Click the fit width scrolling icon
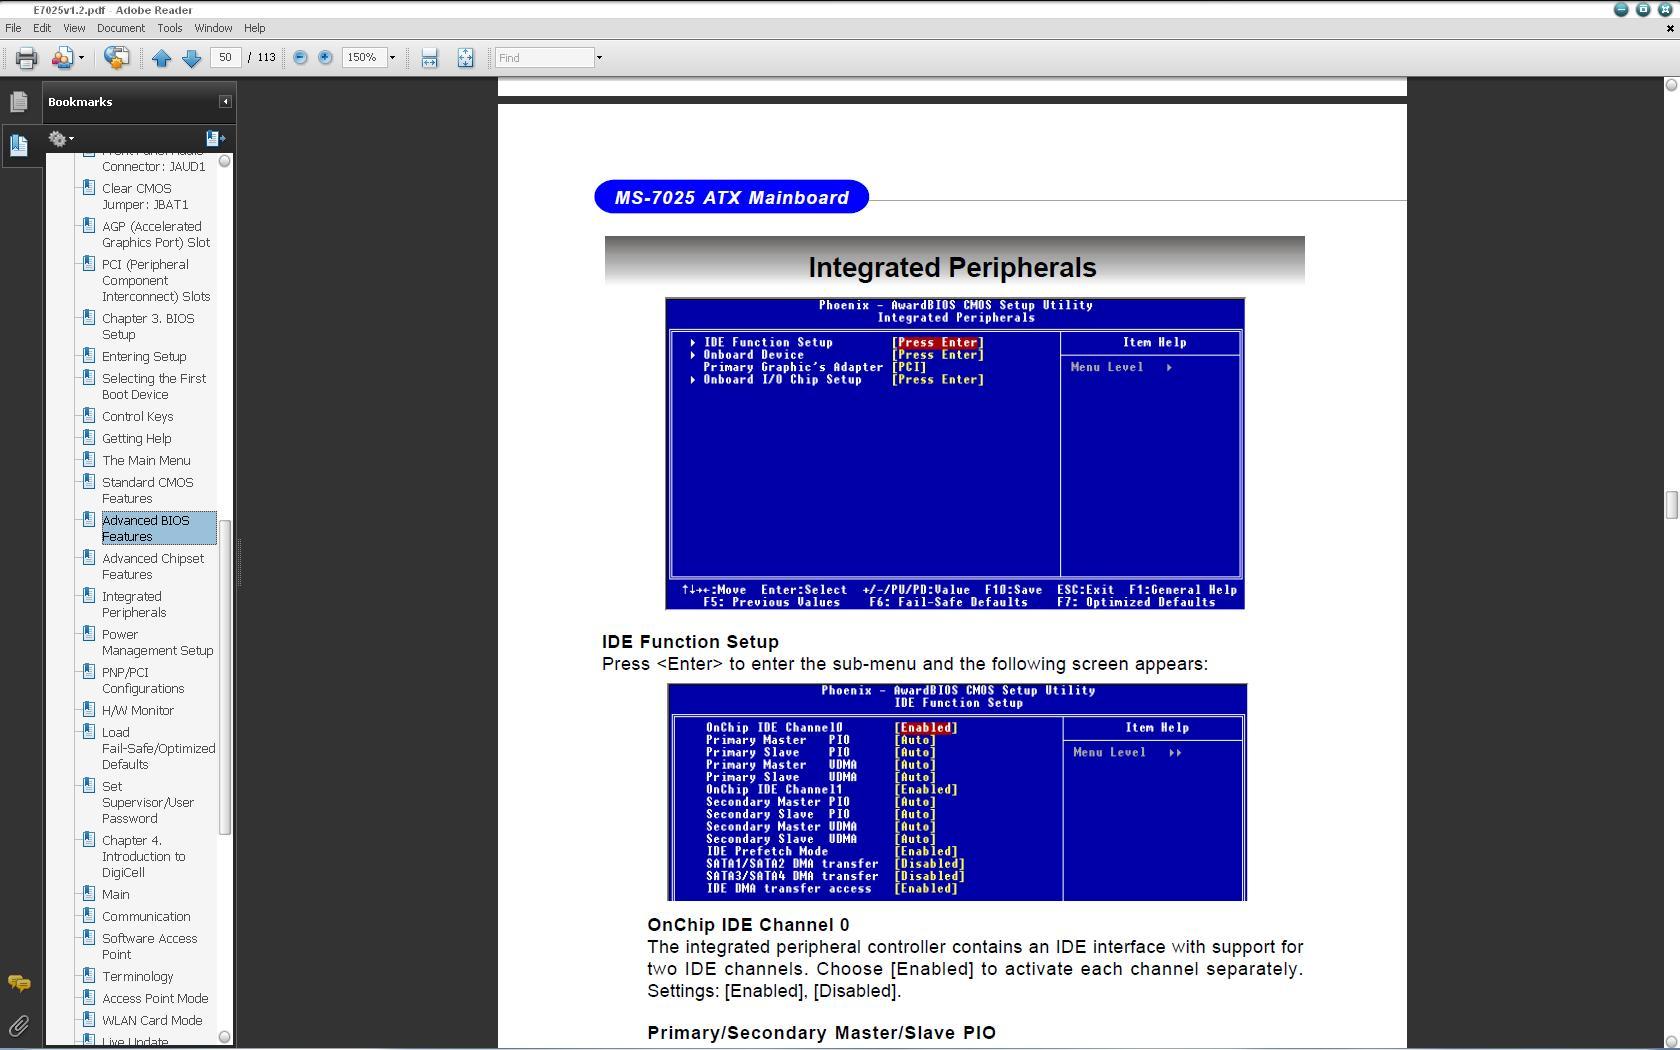1680x1050 pixels. (x=429, y=58)
